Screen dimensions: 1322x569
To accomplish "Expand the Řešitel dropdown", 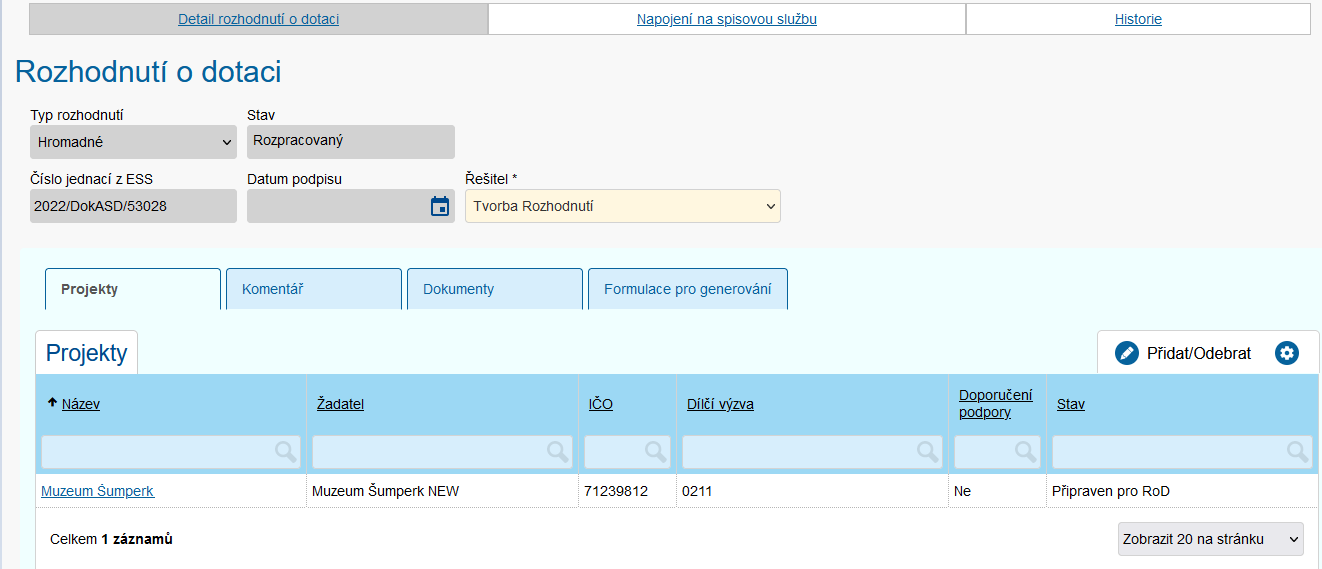I will point(622,206).
